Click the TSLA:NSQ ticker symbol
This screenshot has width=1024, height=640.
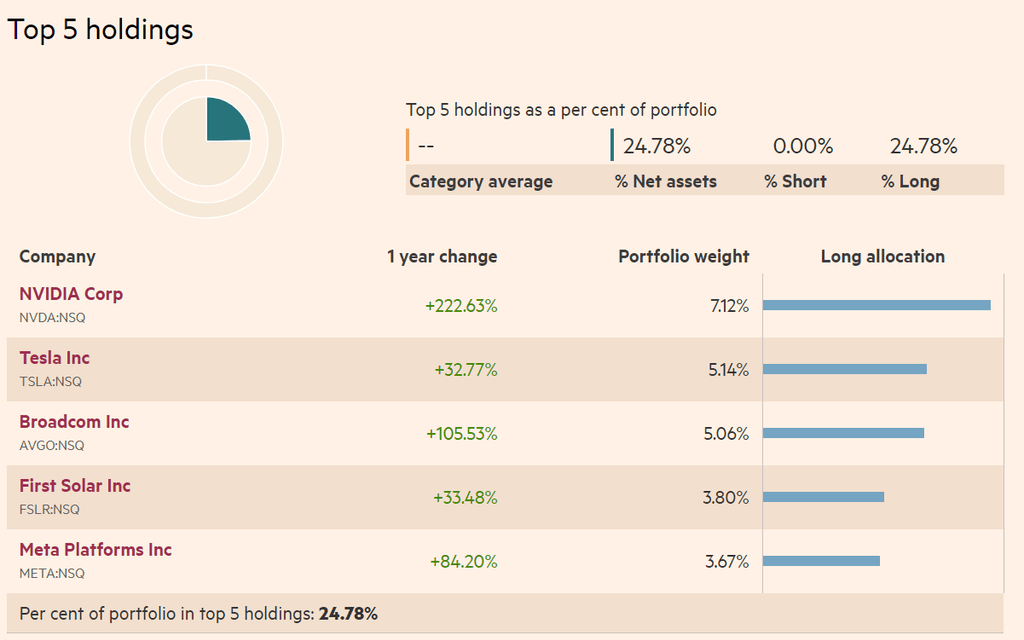tap(51, 382)
